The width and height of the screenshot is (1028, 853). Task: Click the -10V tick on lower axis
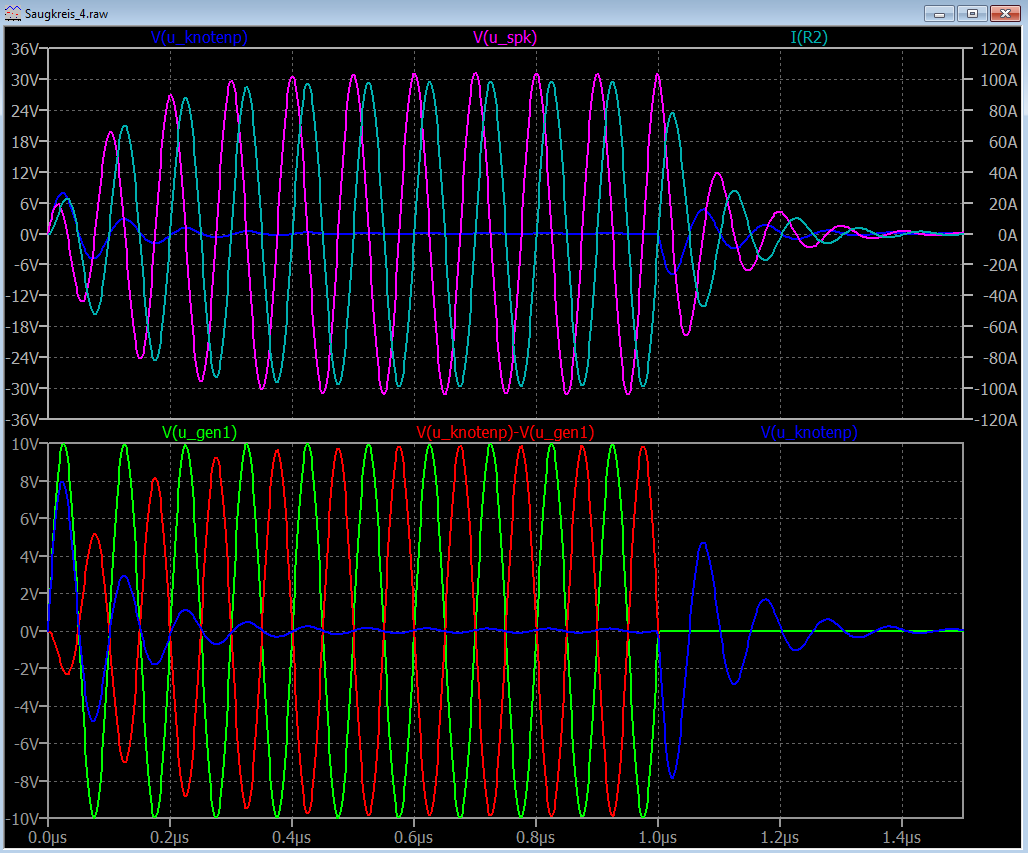coord(23,819)
